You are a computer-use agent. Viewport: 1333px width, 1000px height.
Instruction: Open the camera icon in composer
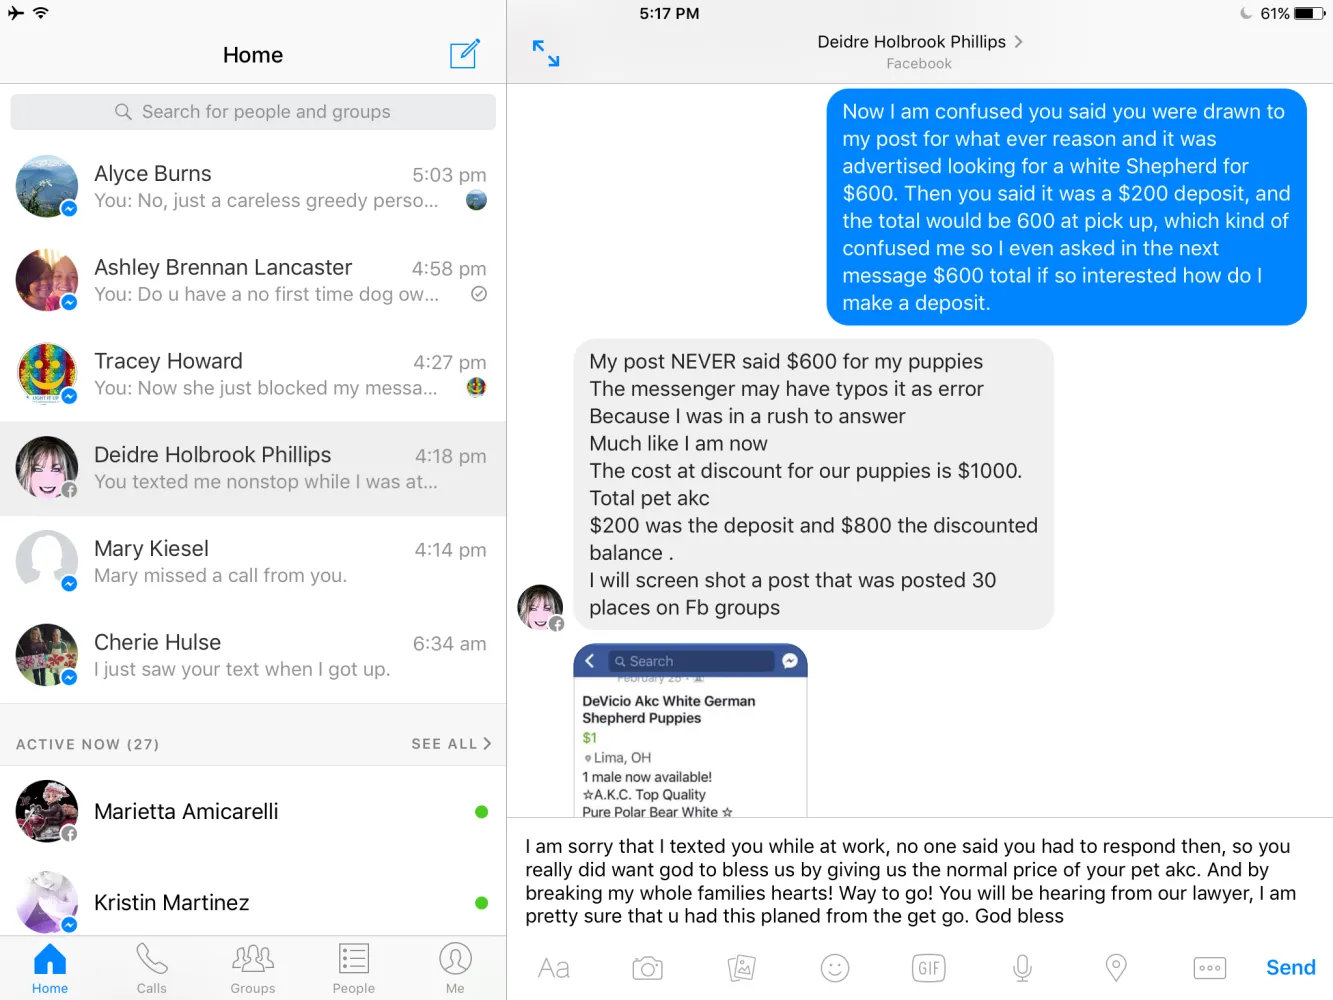648,968
